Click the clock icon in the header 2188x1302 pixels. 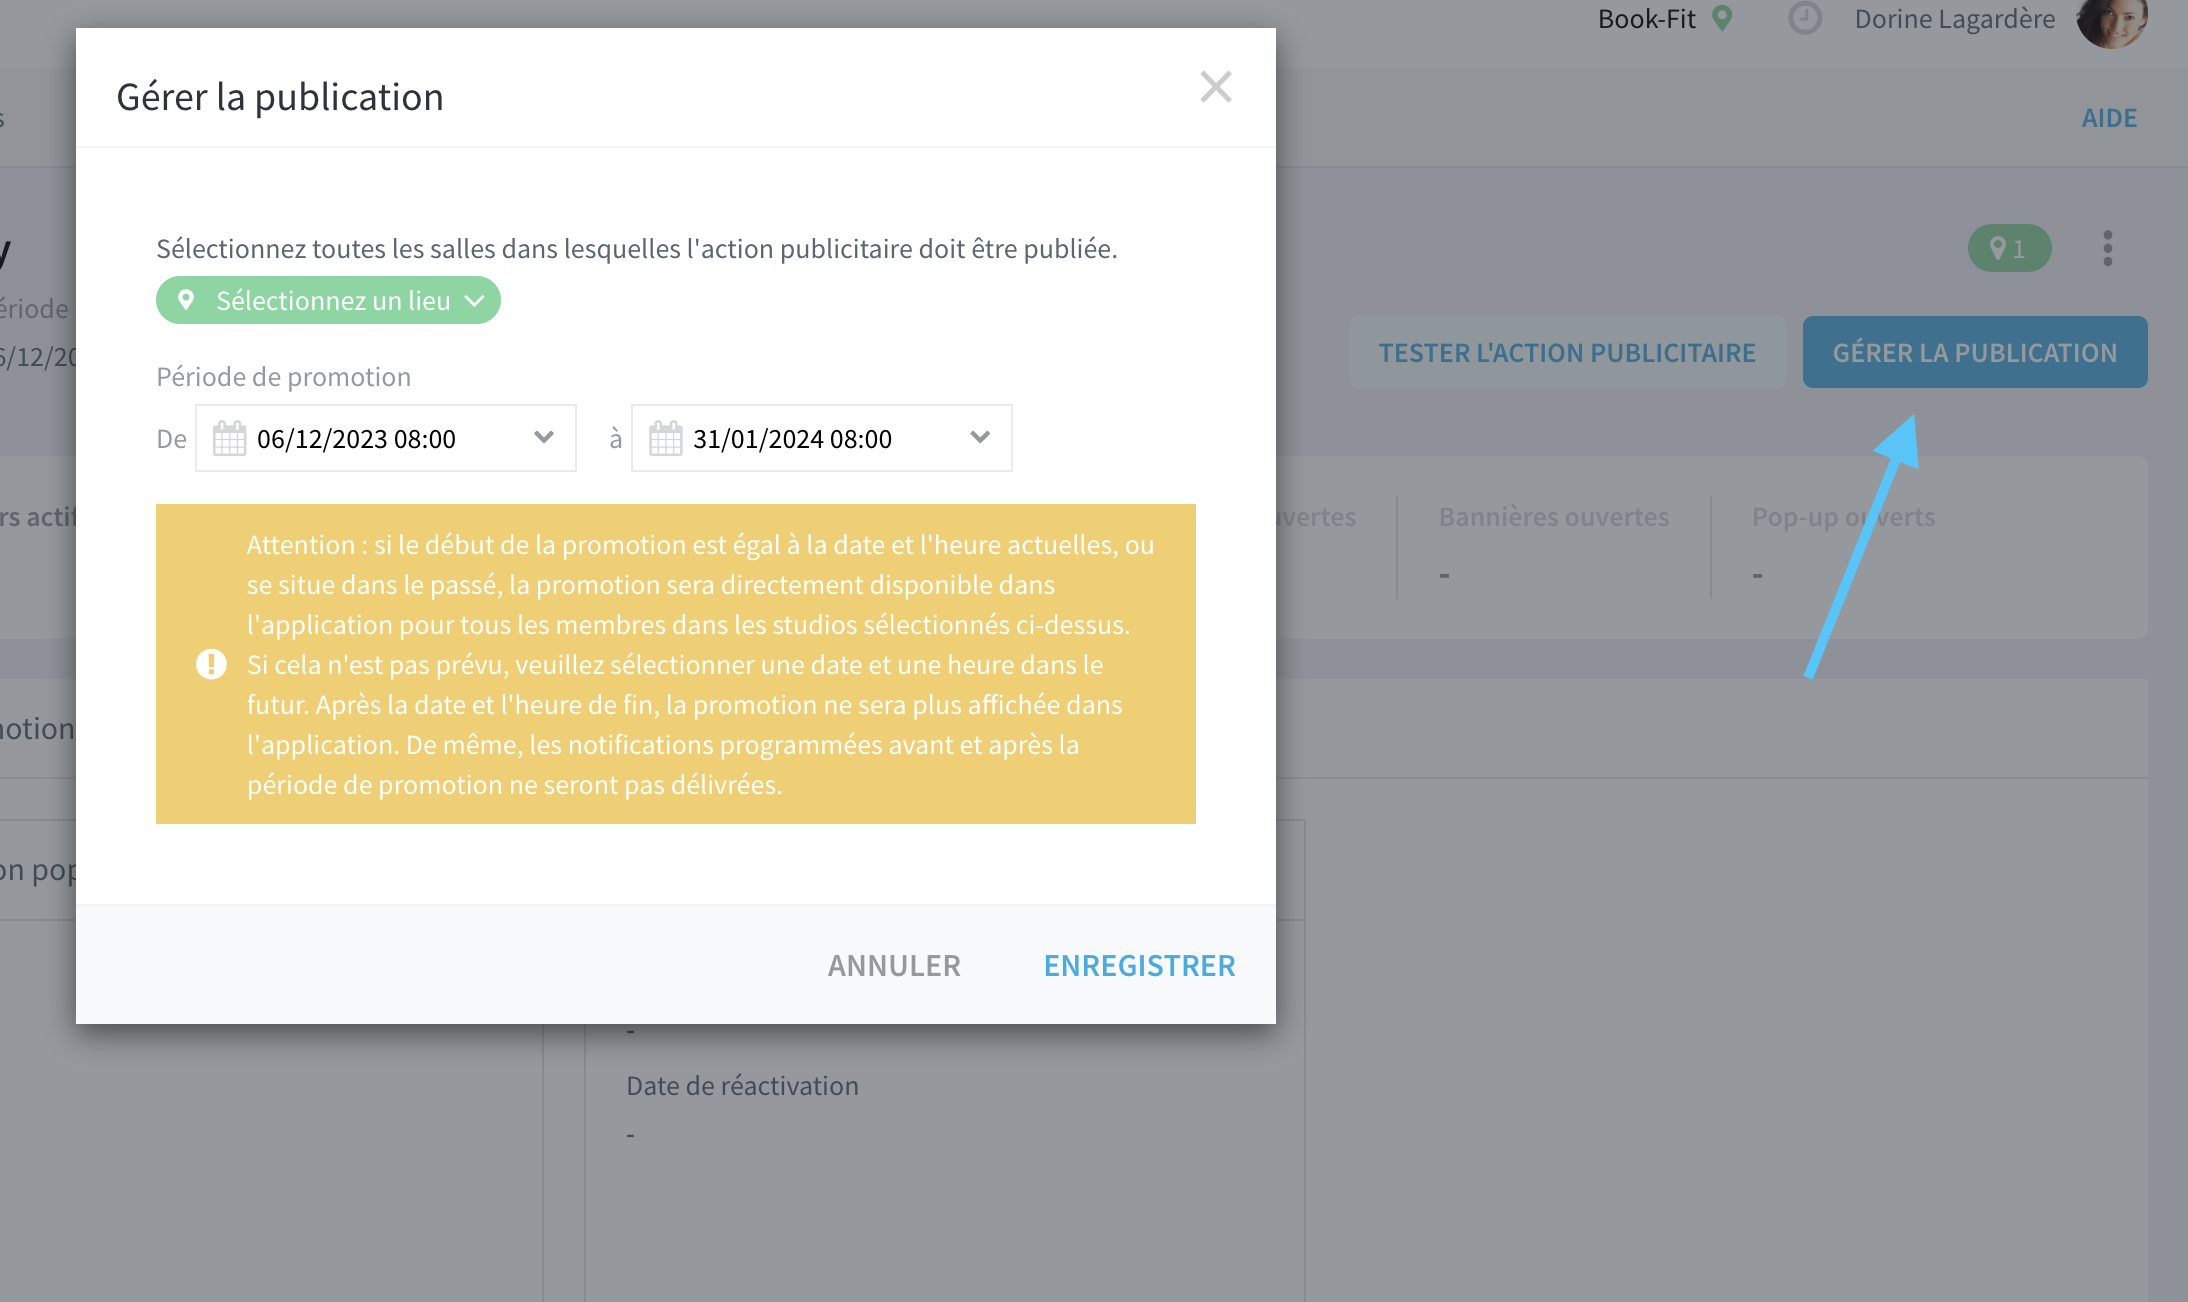click(1805, 18)
